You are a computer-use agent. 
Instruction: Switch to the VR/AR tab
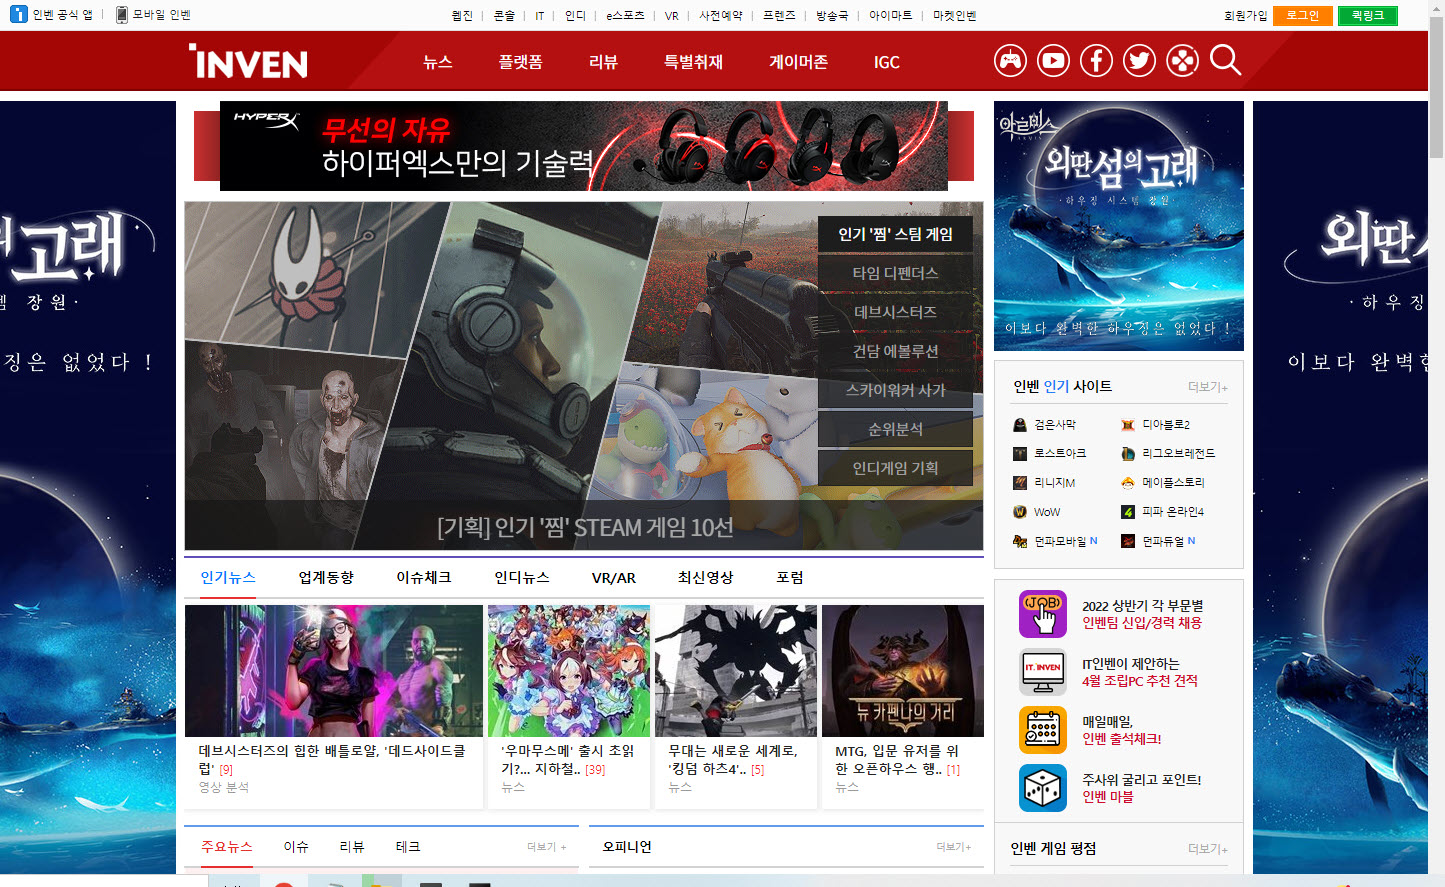point(614,578)
